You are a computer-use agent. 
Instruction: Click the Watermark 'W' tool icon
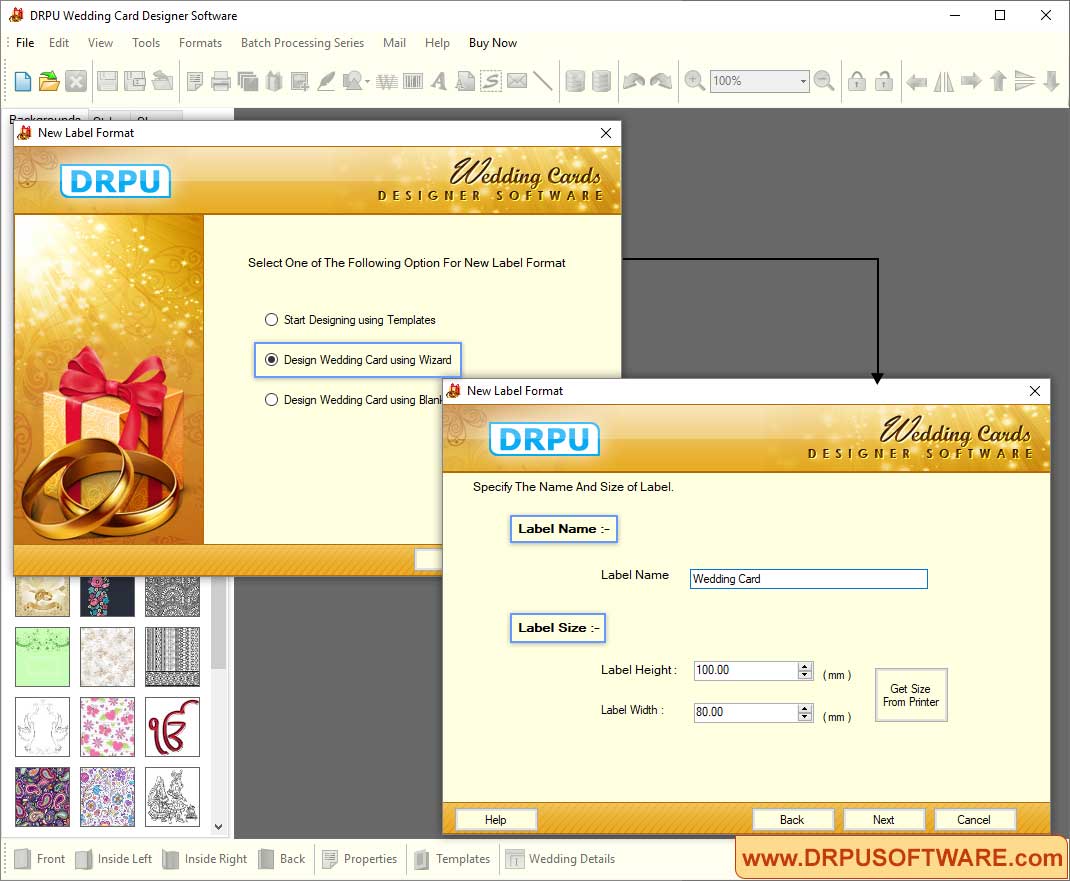pyautogui.click(x=387, y=81)
